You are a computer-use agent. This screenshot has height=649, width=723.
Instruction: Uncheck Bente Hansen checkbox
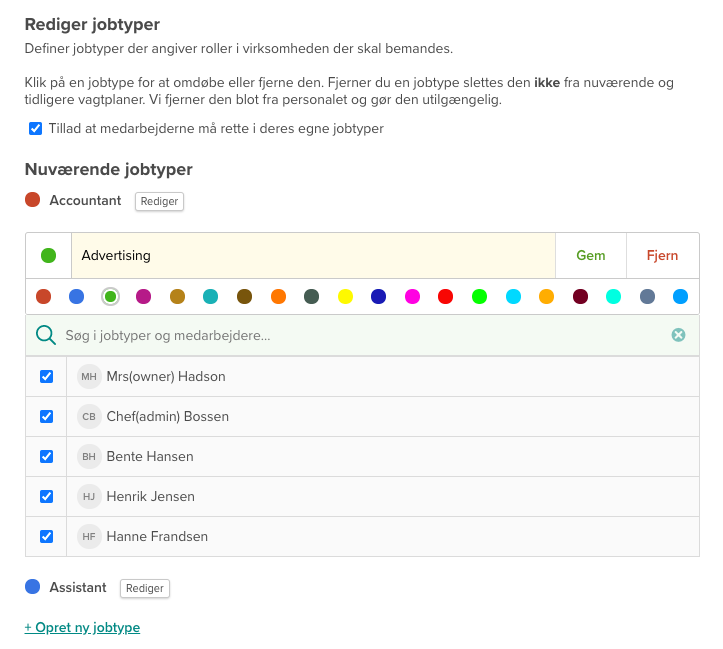point(46,457)
